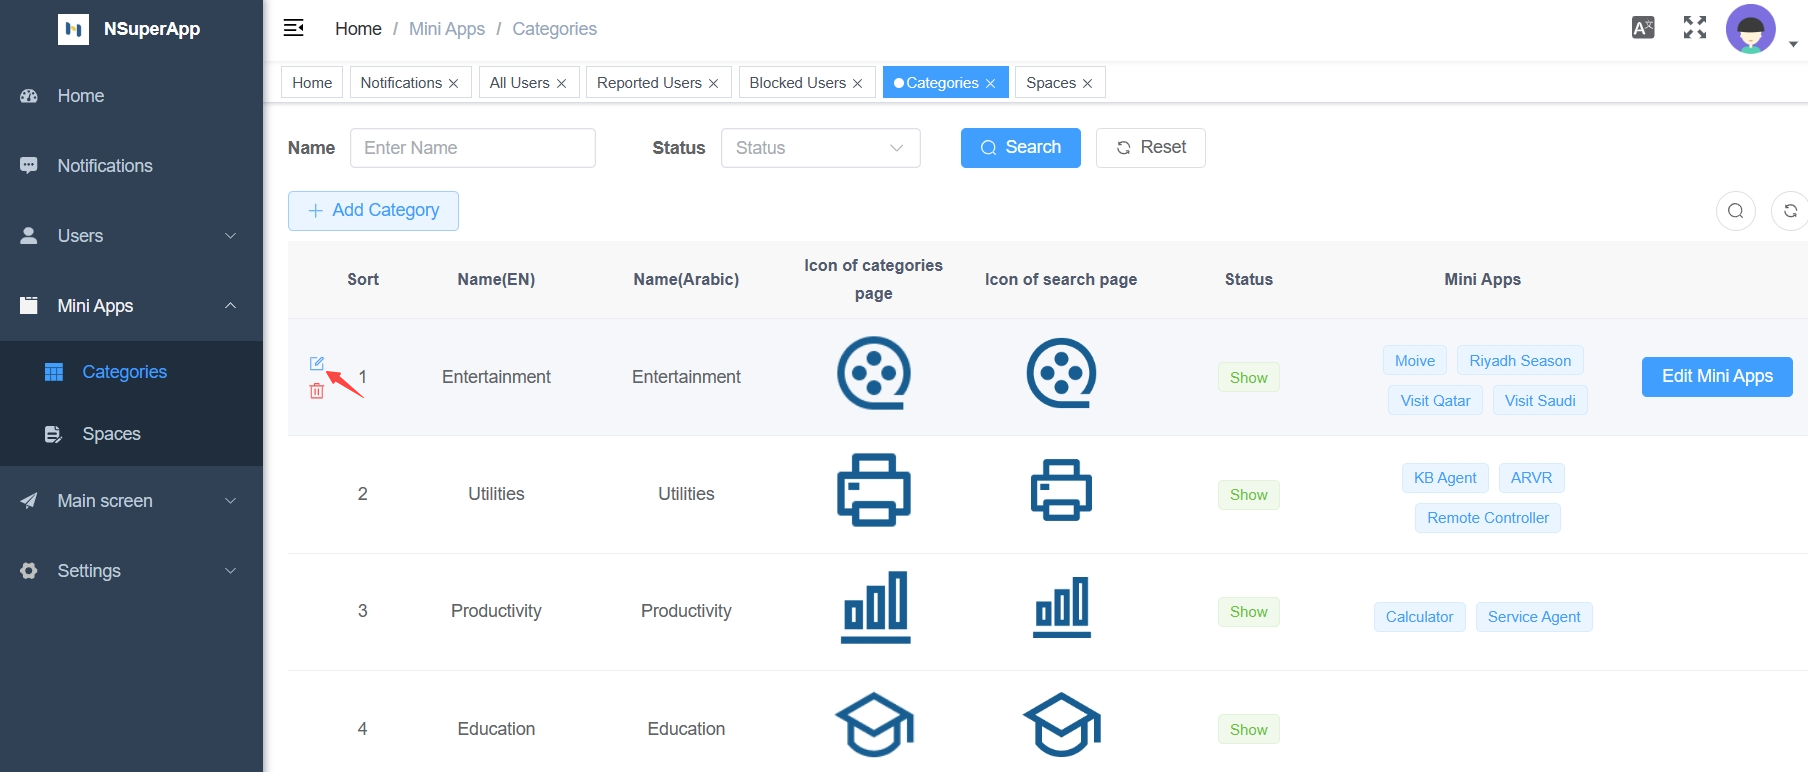The height and width of the screenshot is (772, 1808).
Task: Open the user avatar menu
Action: tap(1750, 29)
